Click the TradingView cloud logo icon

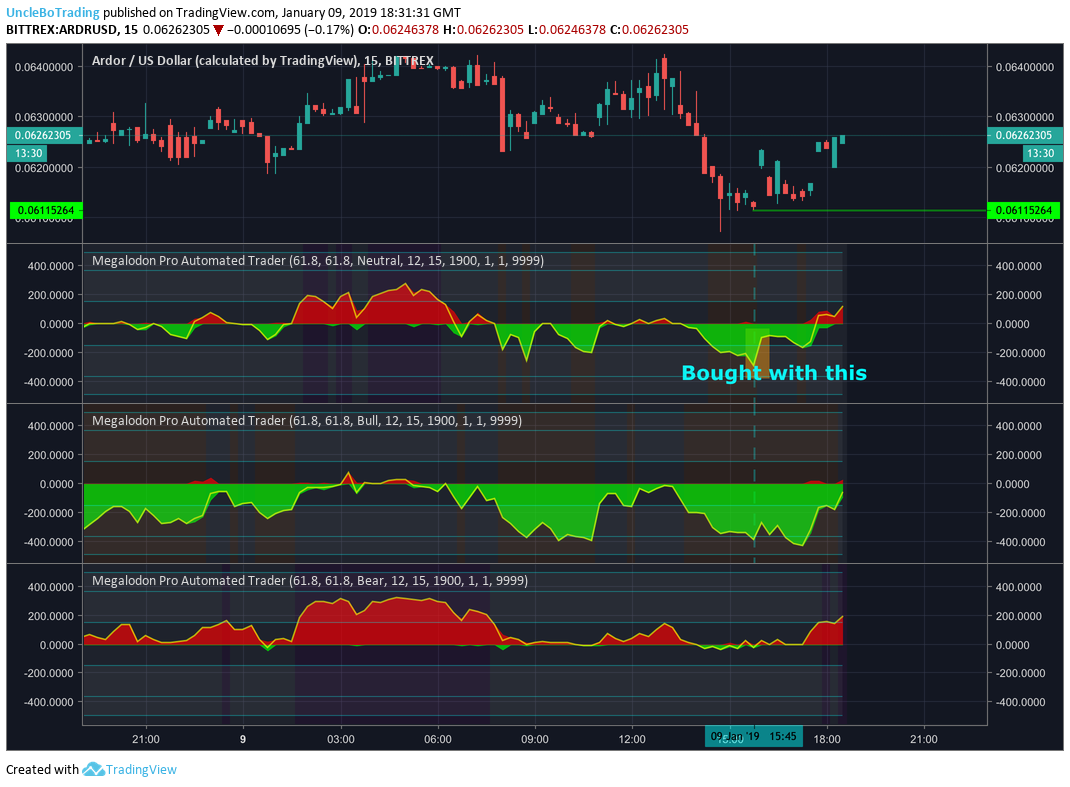coord(93,769)
